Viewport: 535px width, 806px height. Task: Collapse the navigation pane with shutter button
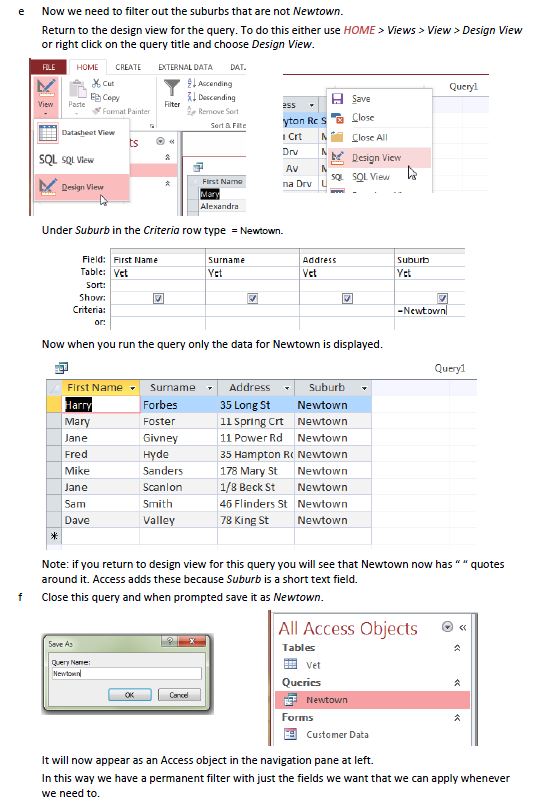pyautogui.click(x=463, y=628)
